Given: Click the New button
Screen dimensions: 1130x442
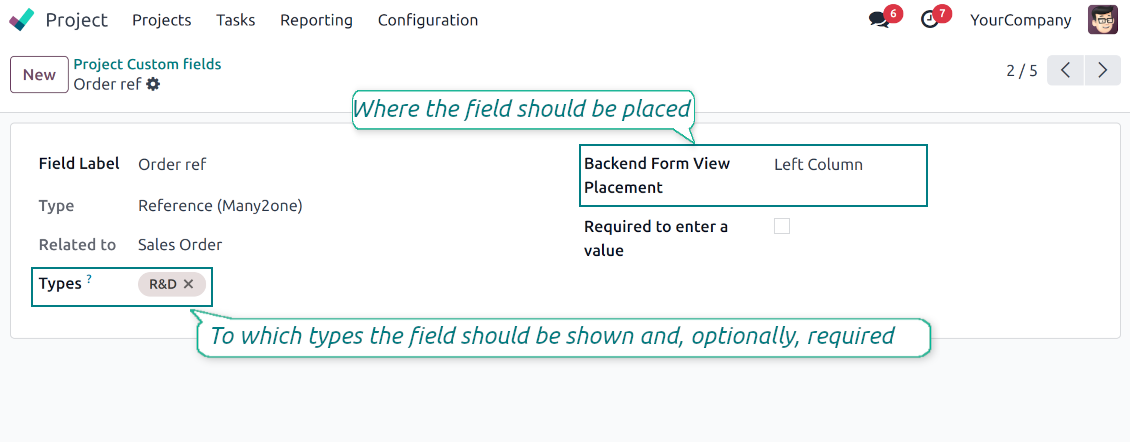Looking at the screenshot, I should (39, 75).
